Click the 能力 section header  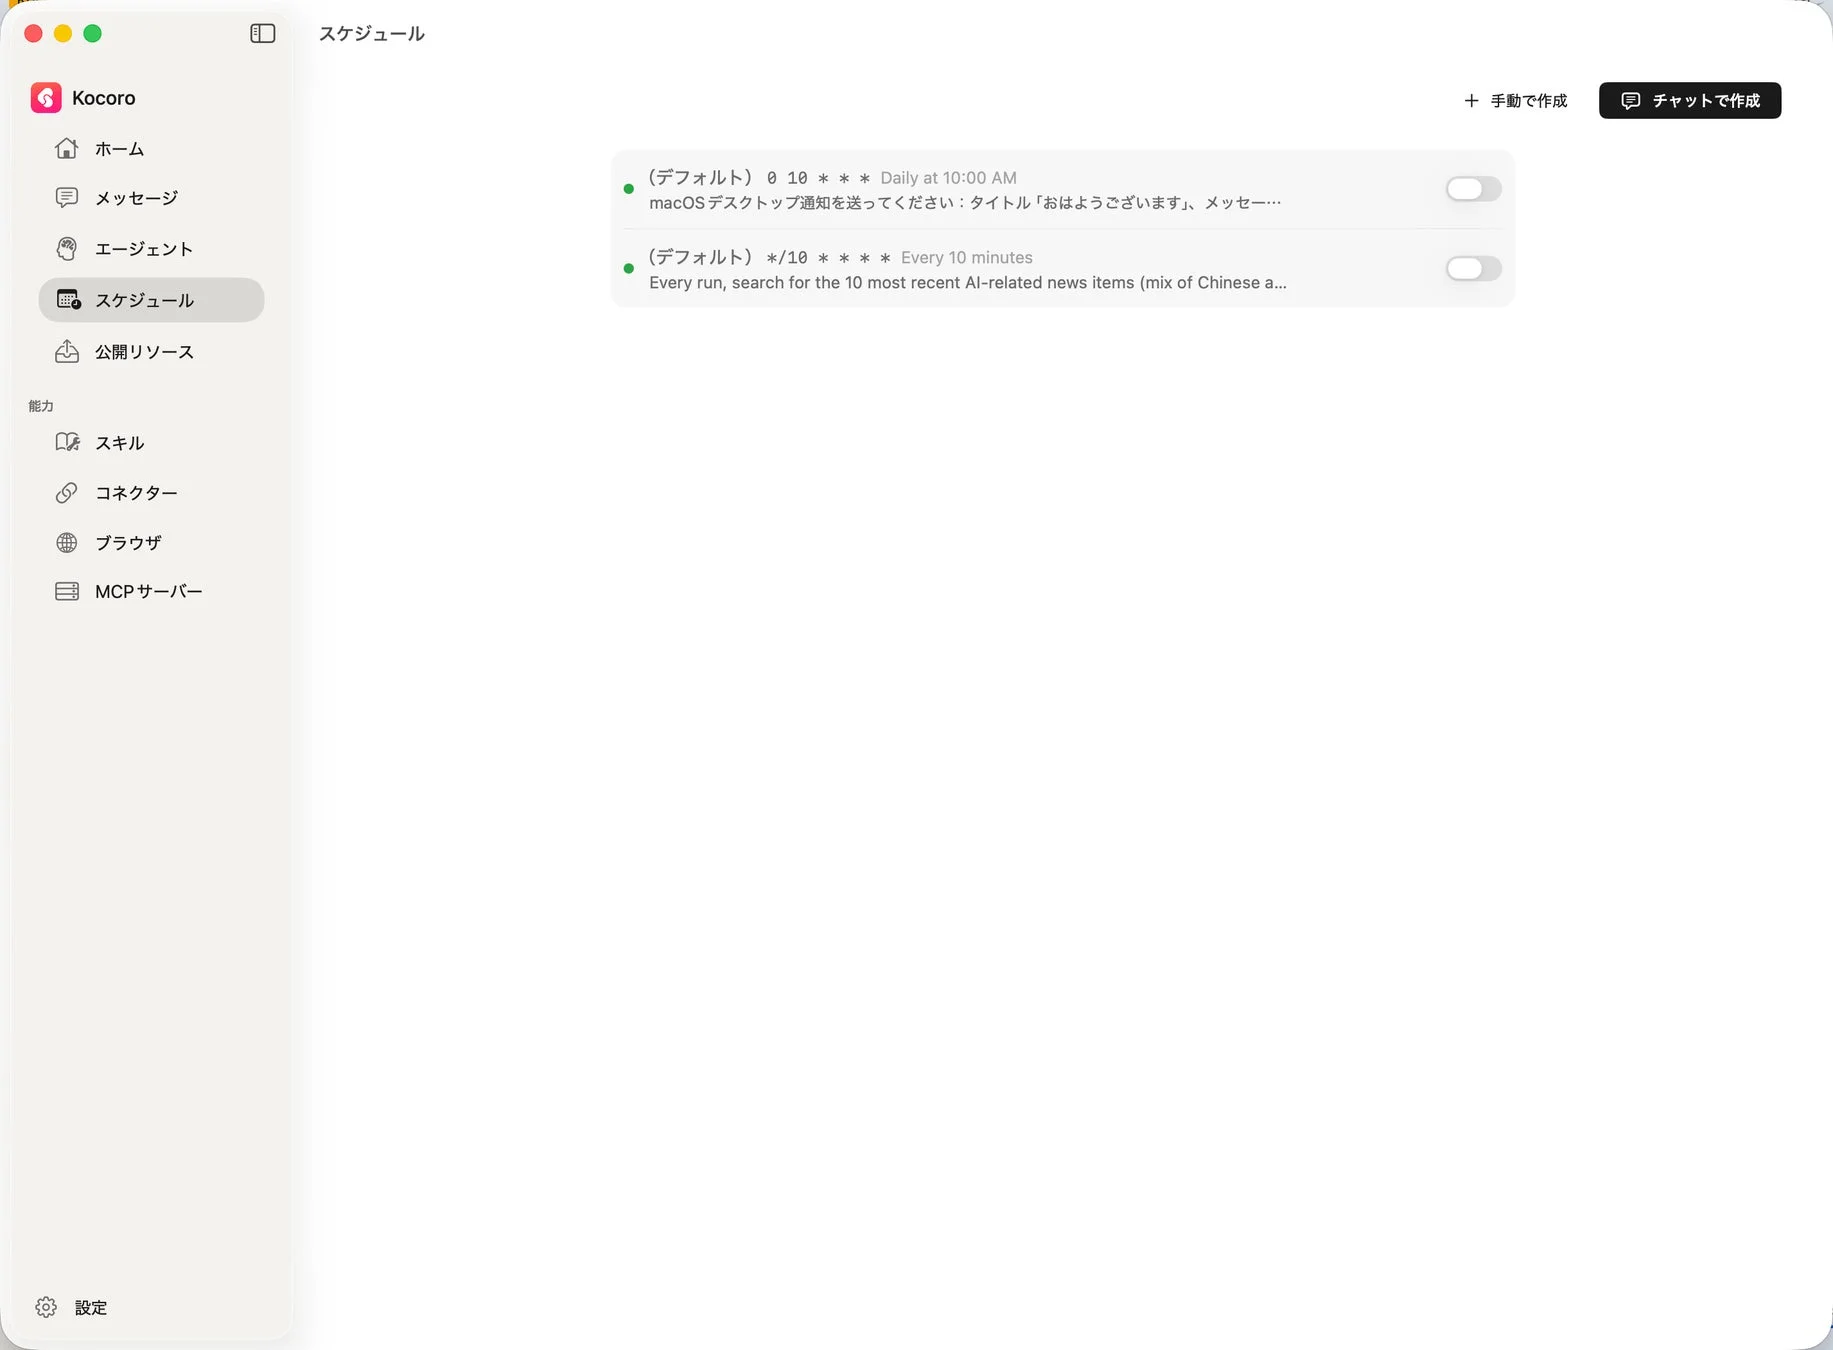point(41,405)
